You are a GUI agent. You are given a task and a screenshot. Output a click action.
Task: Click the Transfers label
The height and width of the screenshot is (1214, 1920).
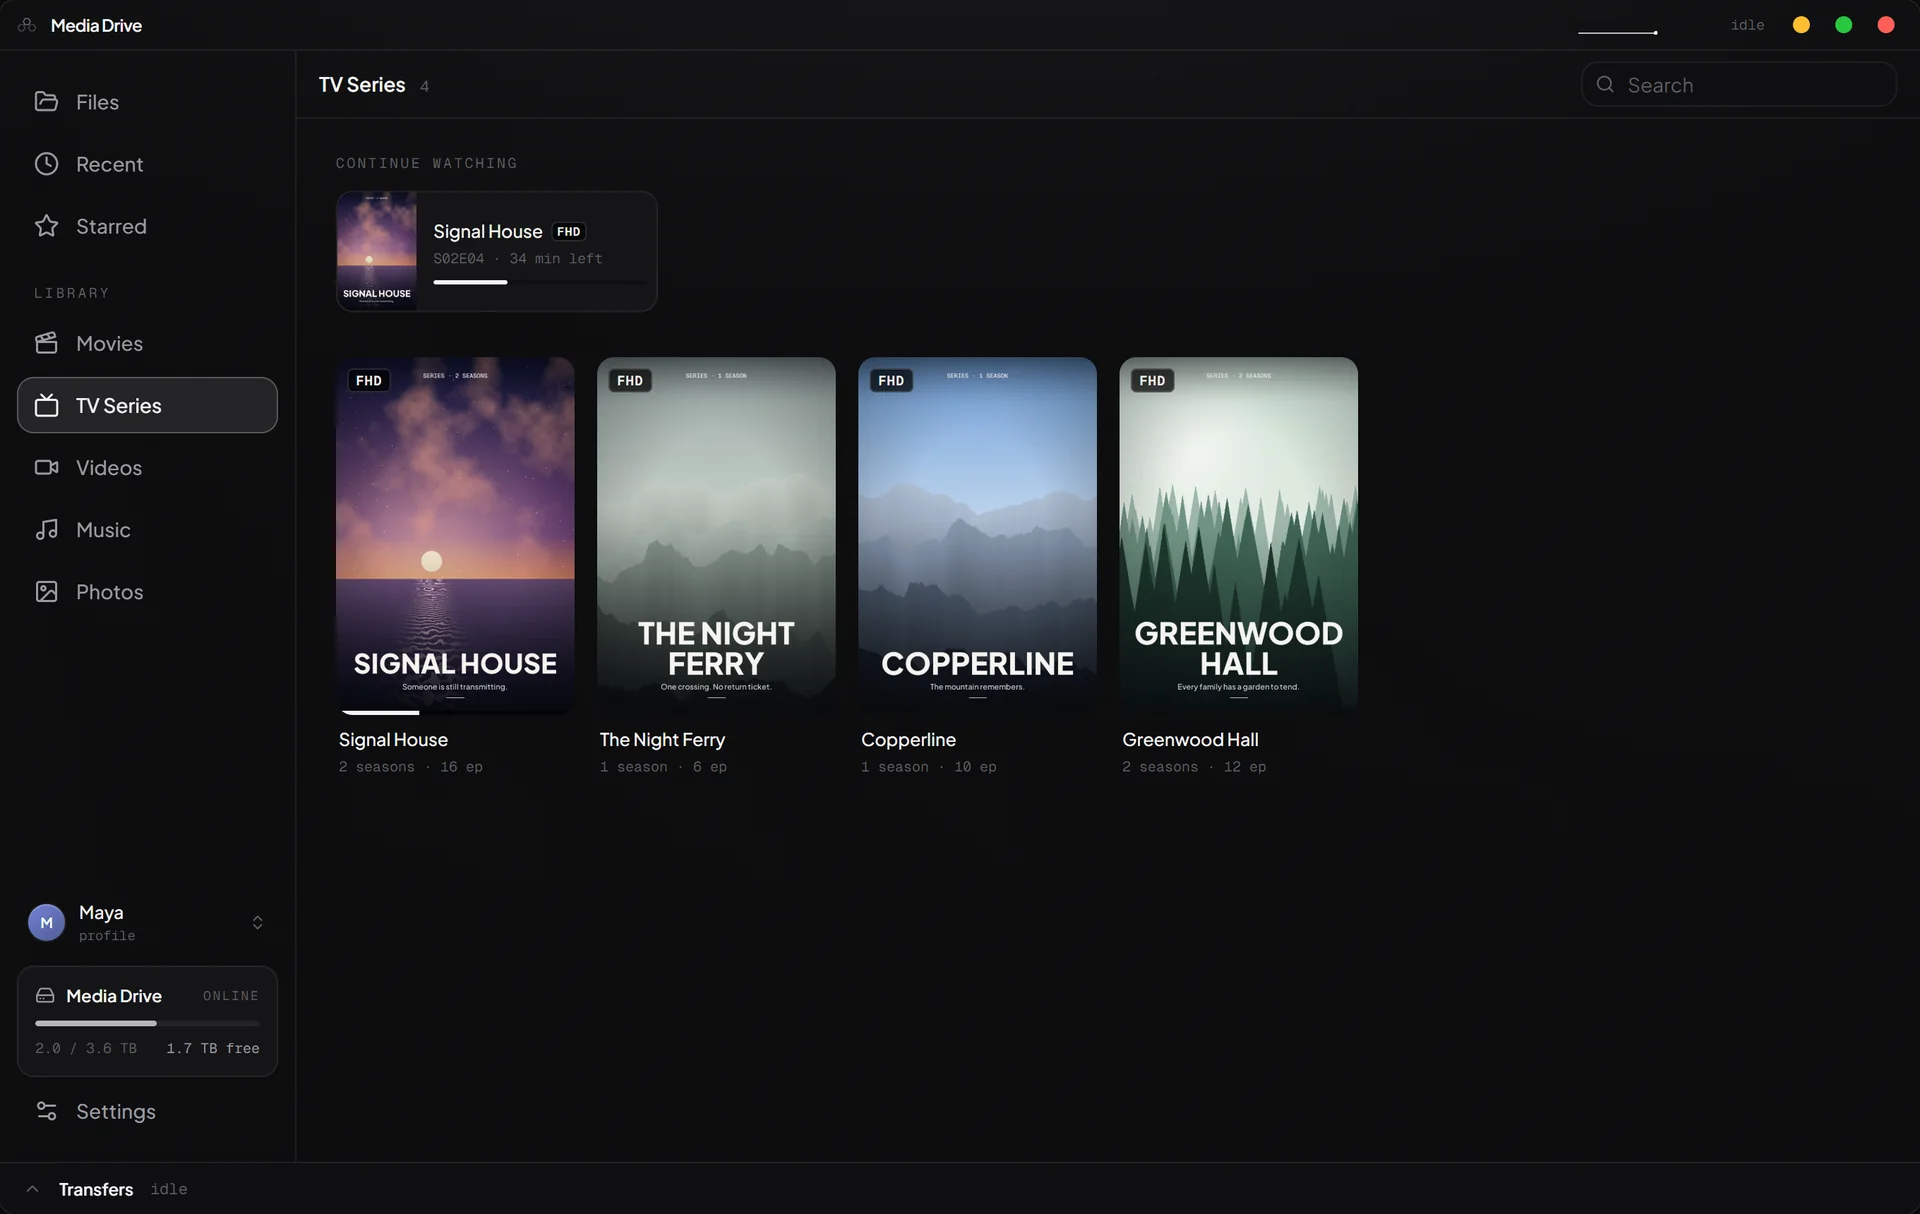point(96,1189)
